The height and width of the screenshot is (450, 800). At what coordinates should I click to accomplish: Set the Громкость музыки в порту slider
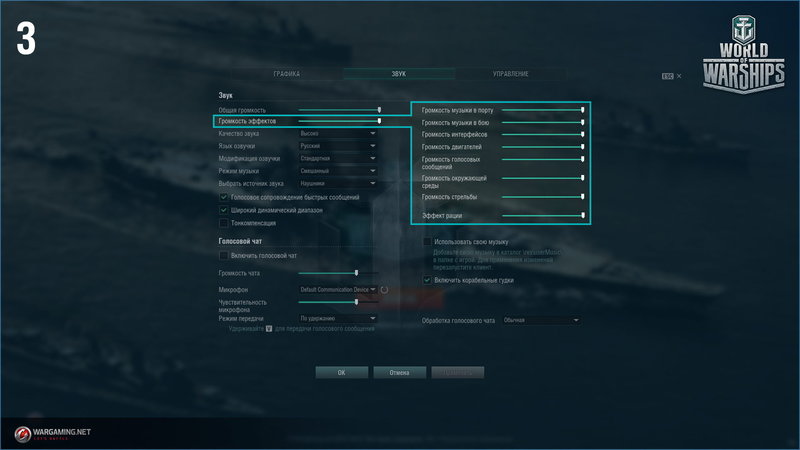(x=543, y=110)
